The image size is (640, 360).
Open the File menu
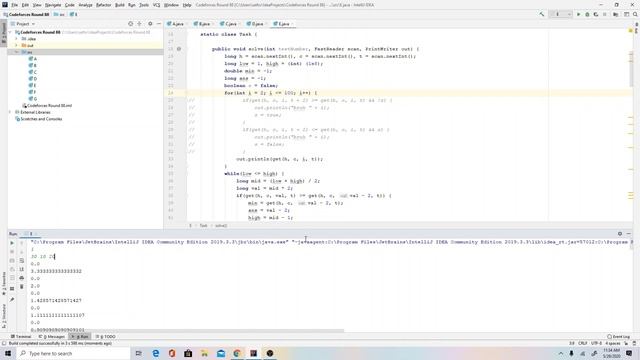[14, 5]
